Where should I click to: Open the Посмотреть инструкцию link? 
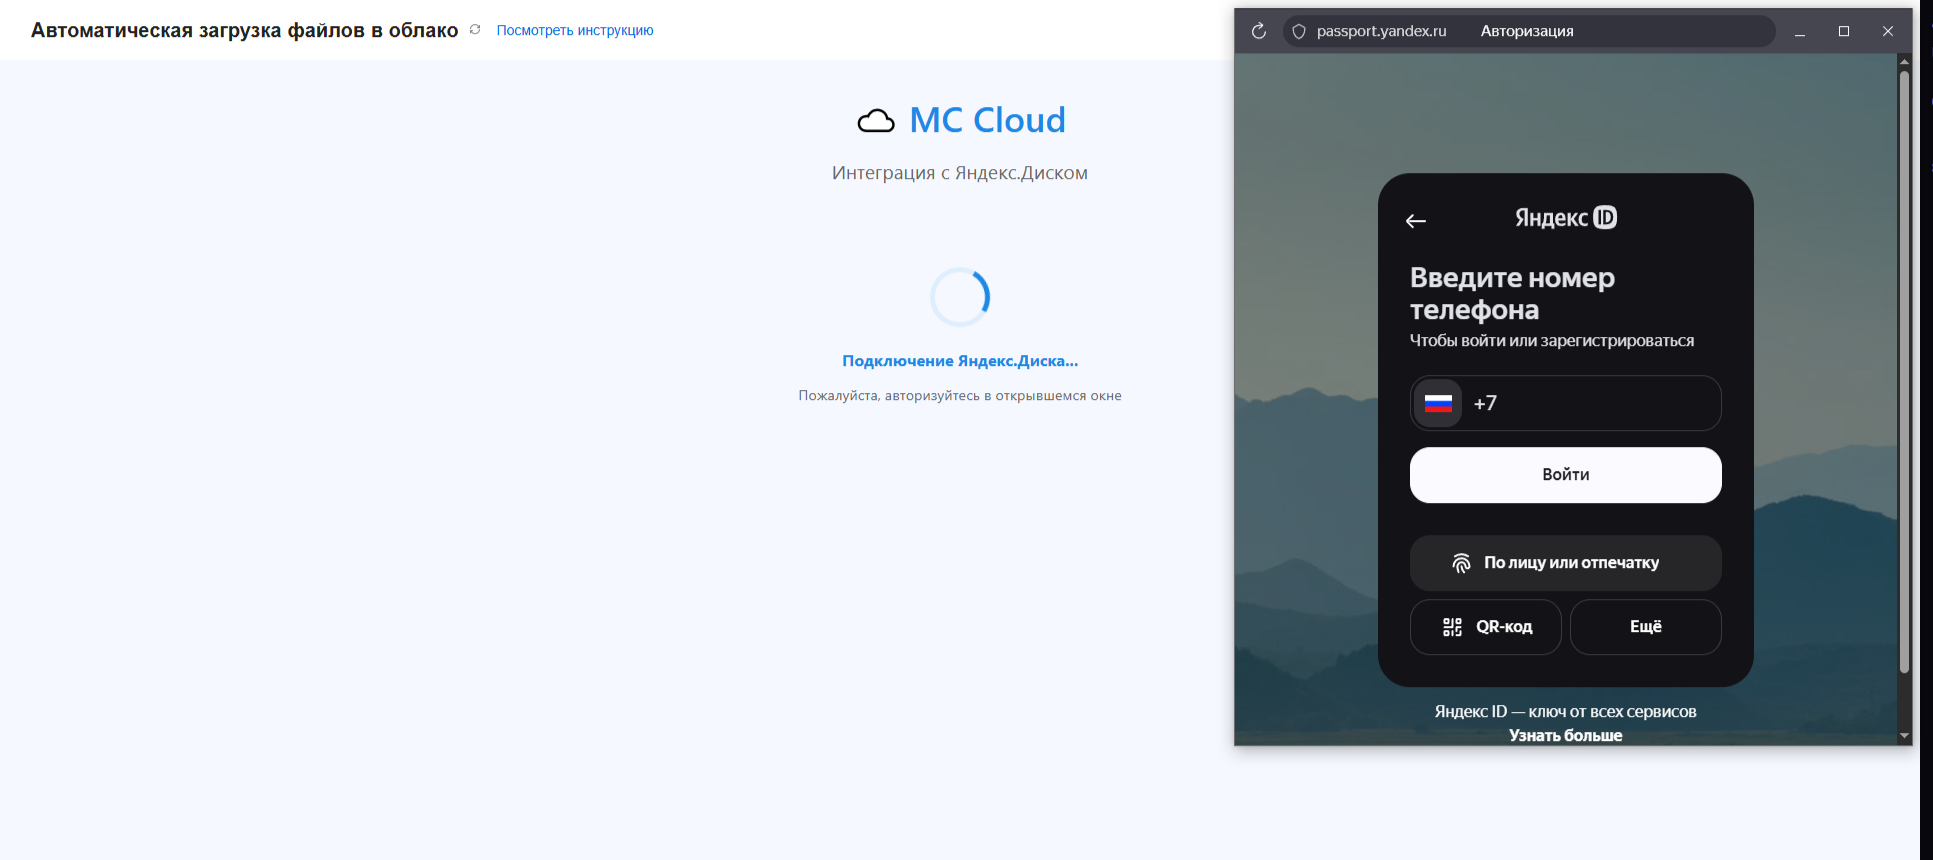(x=574, y=30)
